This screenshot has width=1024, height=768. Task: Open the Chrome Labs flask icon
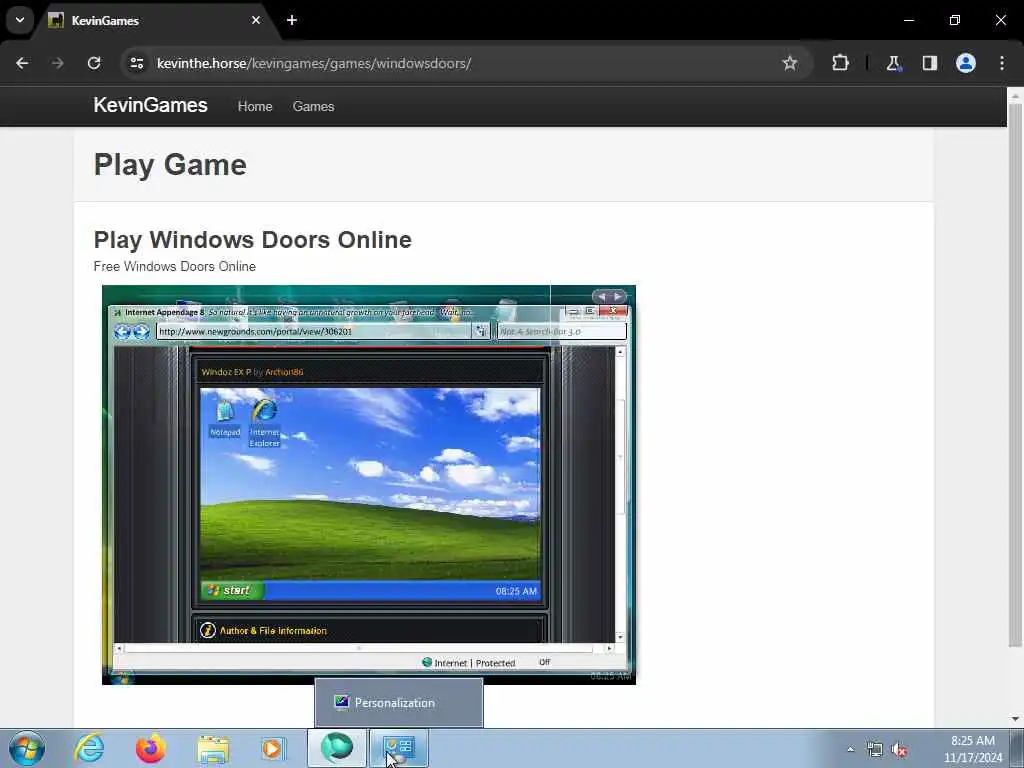pos(893,63)
